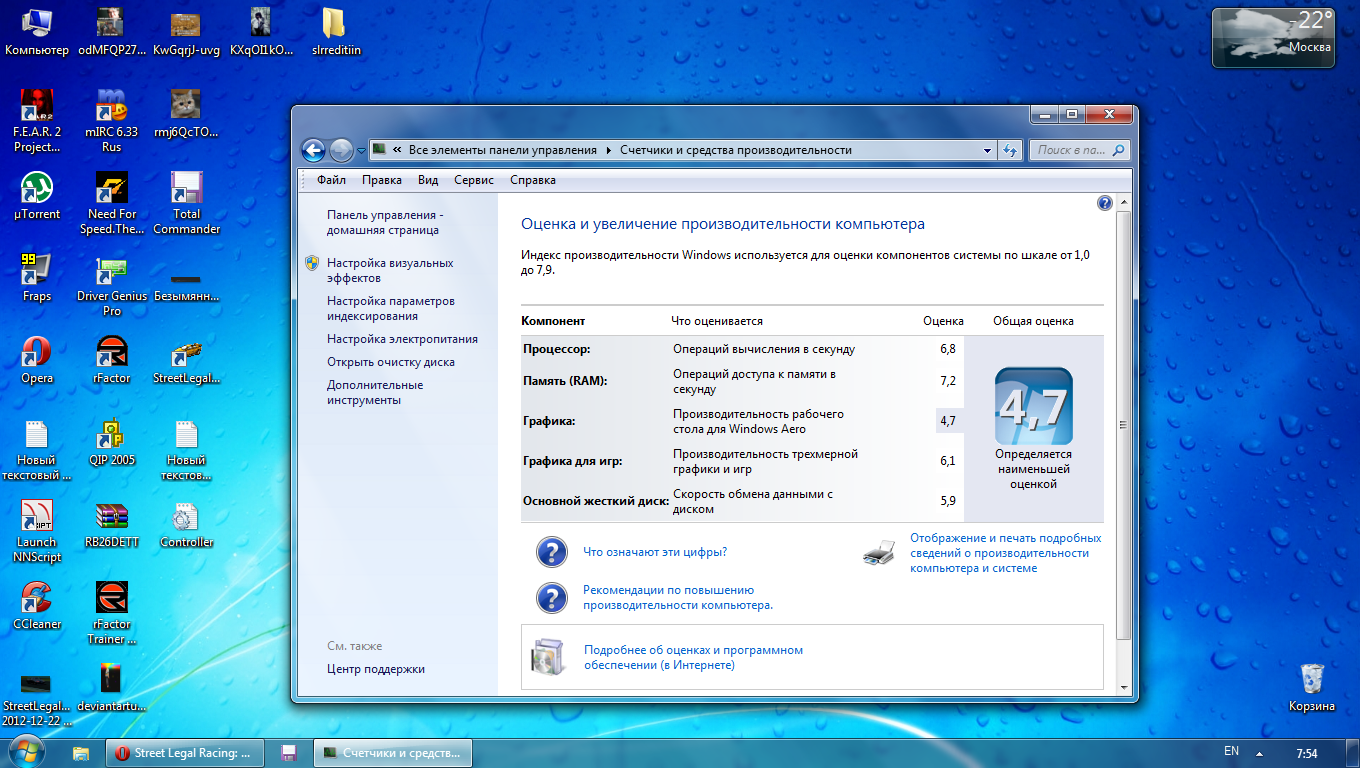Click the back navigation arrow button
Viewport: 1360px width, 768px height.
(x=313, y=150)
